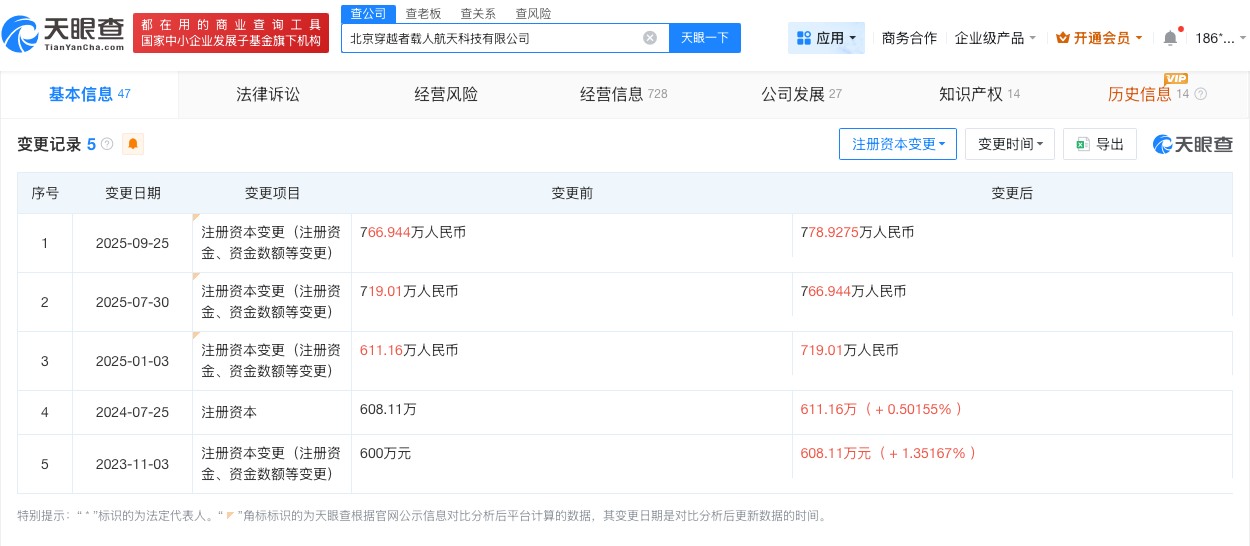Image resolution: width=1250 pixels, height=546 pixels.
Task: Open the 经营风险 tab
Action: tap(446, 95)
